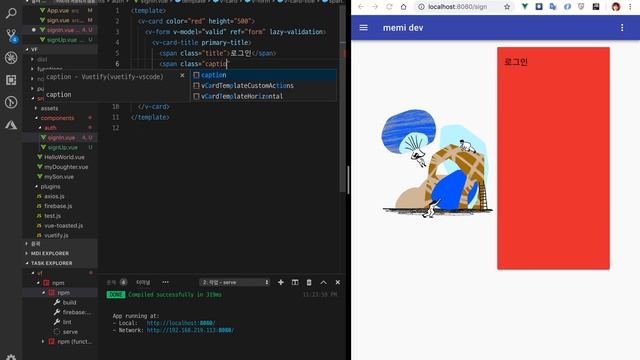
Task: Open the Chrome three-dot menu
Action: click(x=630, y=7)
